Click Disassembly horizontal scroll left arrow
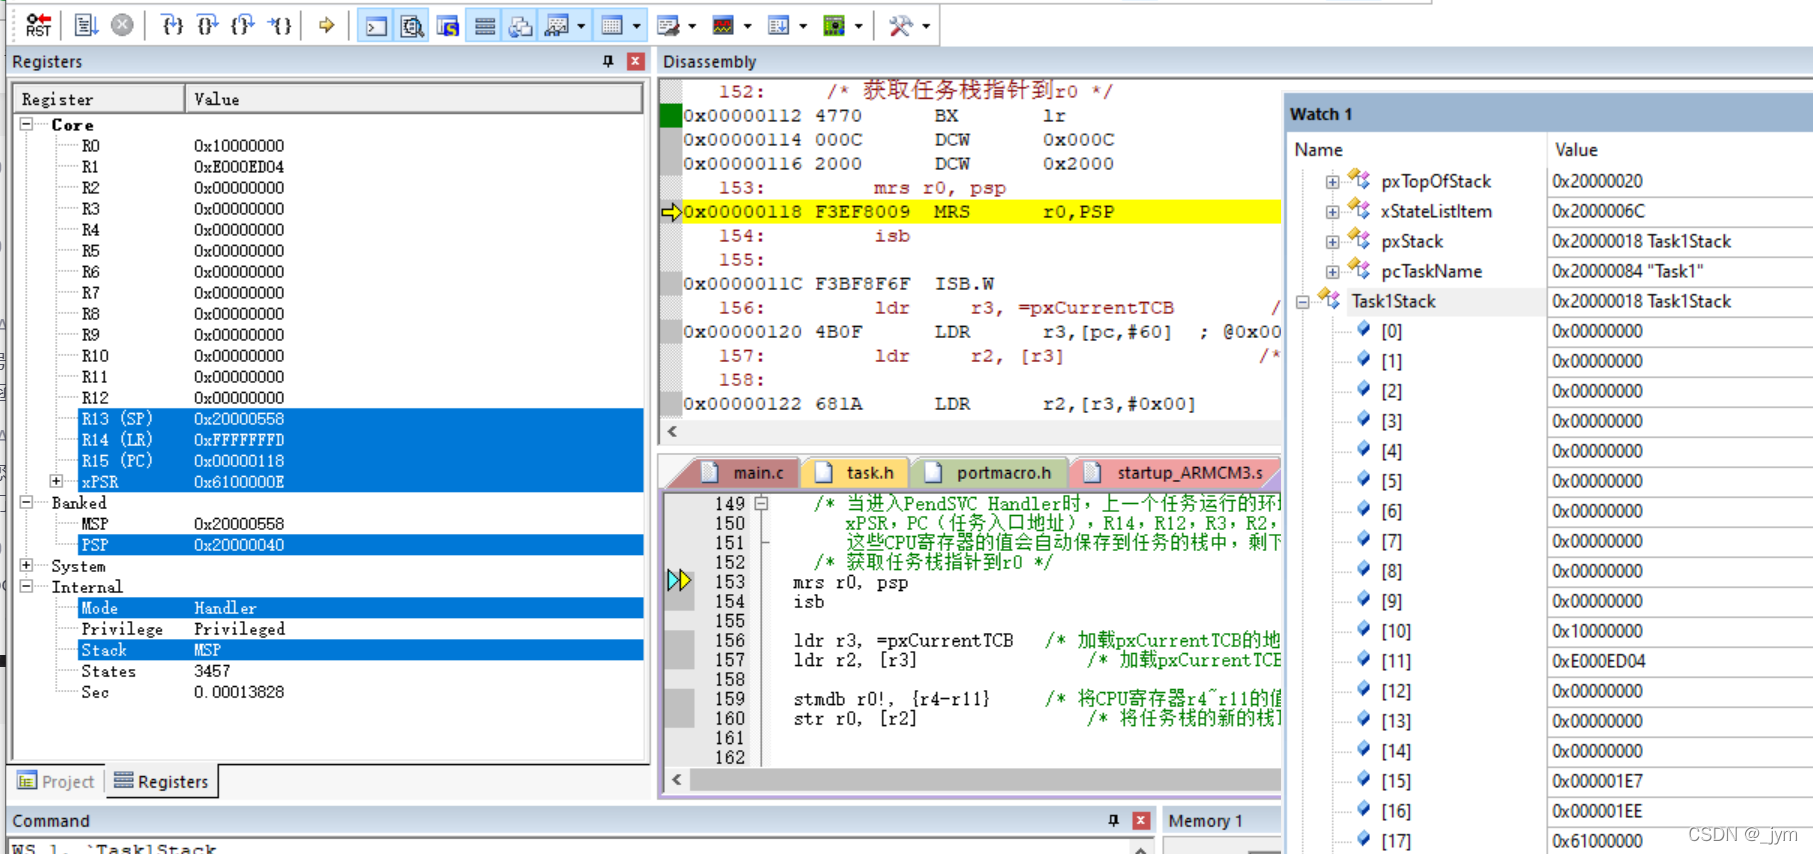Screen dimensions: 1813x854 (672, 431)
